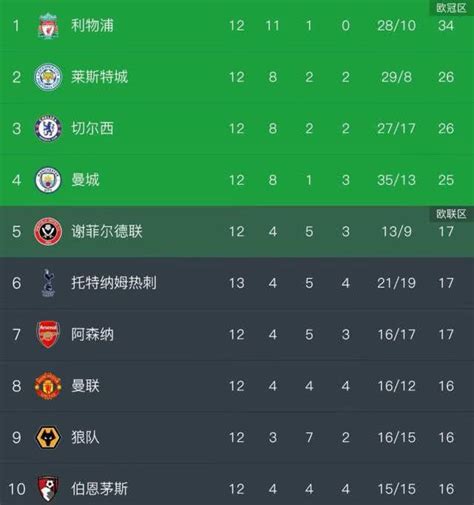This screenshot has width=474, height=505.
Task: Click the Wolves wolf head crest
Action: [48, 437]
